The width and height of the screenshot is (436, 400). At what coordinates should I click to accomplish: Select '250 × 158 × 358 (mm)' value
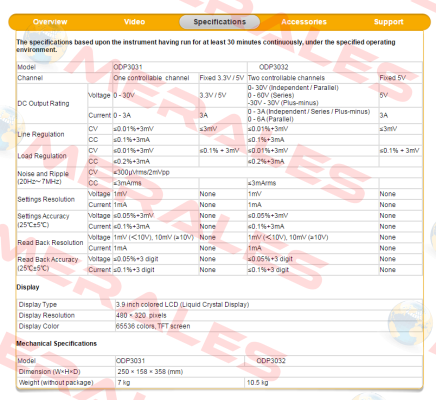tap(150, 372)
